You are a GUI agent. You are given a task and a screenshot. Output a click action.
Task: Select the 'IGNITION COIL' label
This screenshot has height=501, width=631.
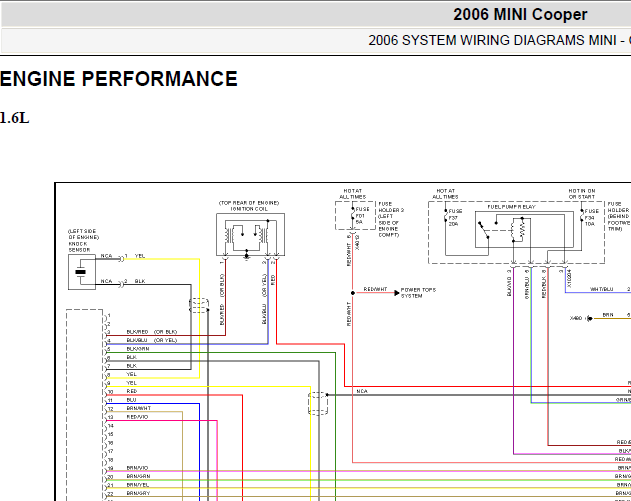click(249, 209)
